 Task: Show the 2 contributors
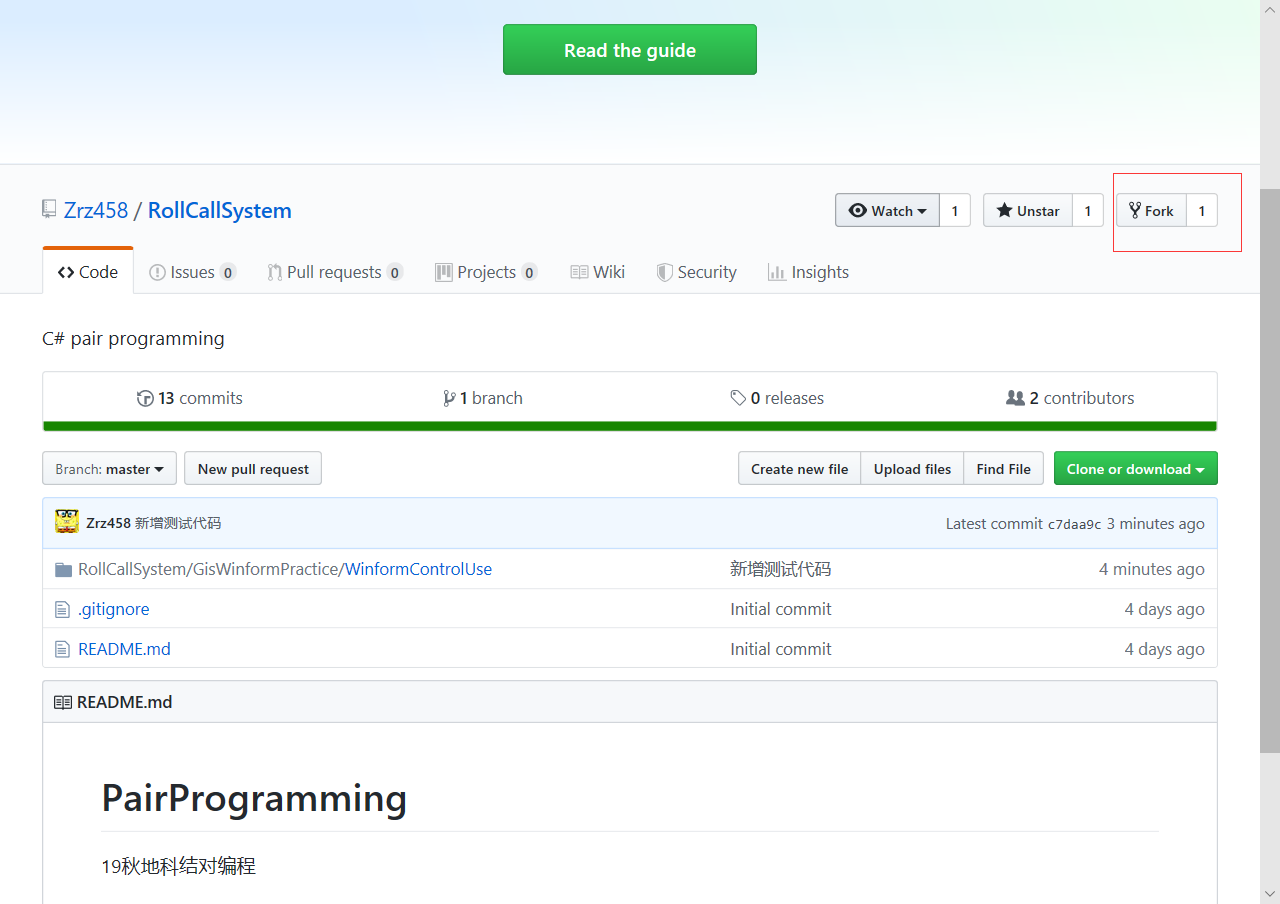click(x=1070, y=398)
